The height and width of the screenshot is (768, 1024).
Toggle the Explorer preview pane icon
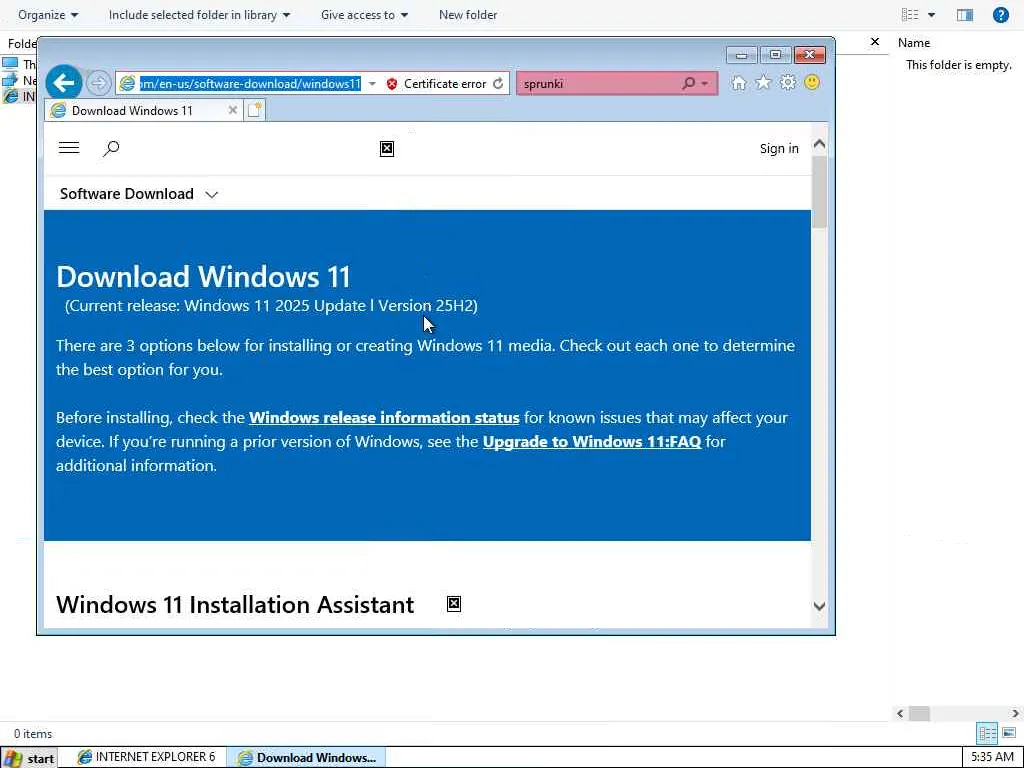(965, 14)
